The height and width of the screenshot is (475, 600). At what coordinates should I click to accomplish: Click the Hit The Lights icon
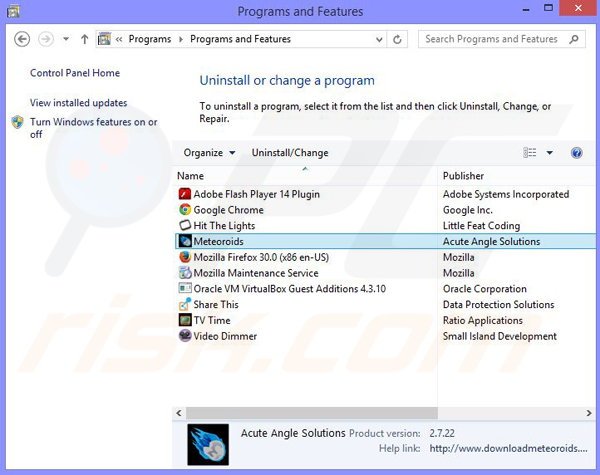[185, 225]
